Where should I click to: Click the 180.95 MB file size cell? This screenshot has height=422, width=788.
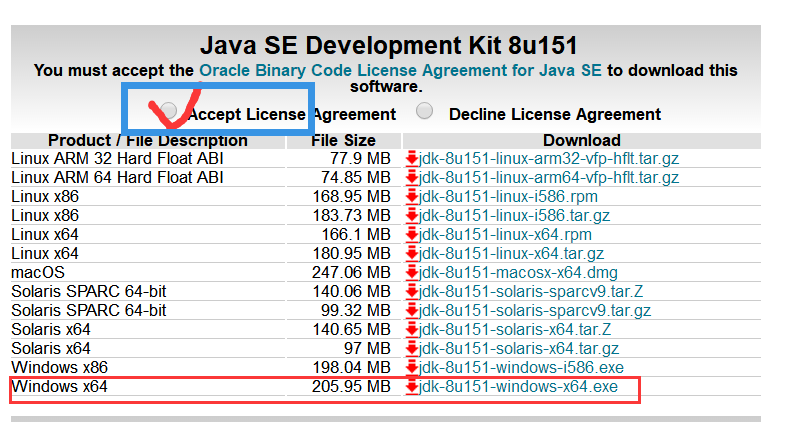point(352,254)
